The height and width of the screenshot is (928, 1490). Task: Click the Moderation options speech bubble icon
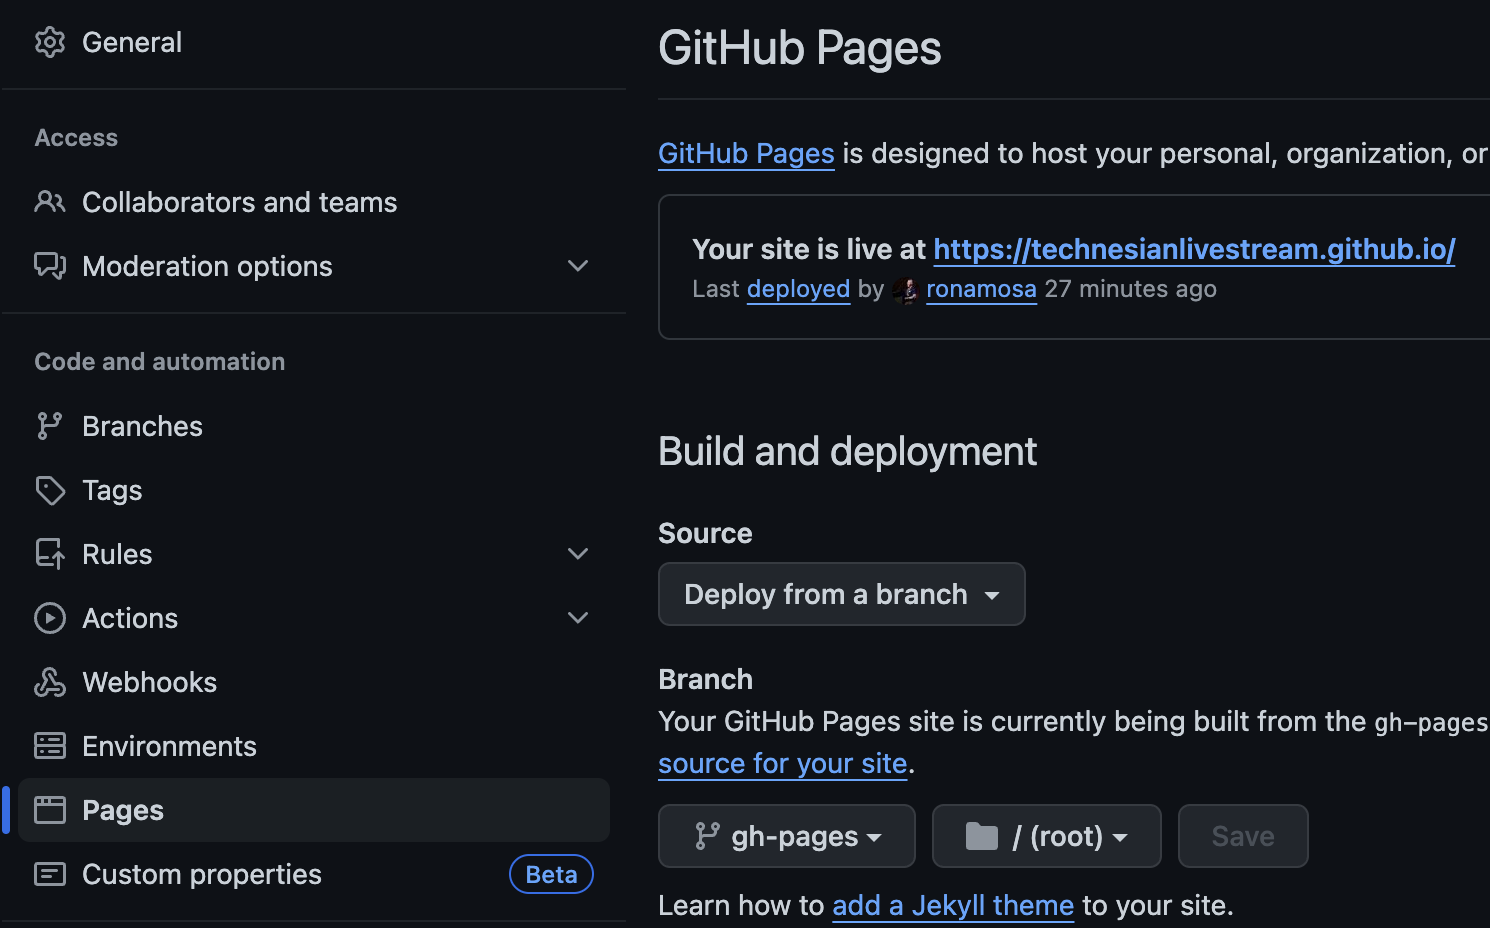coord(49,266)
